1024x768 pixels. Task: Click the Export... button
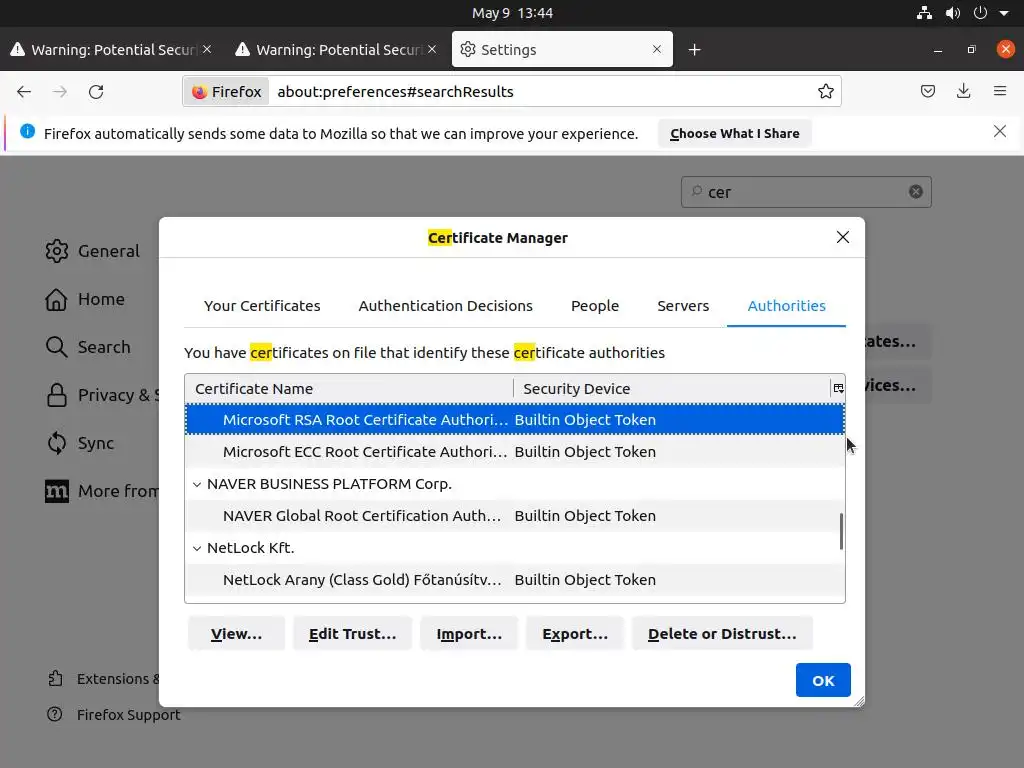[575, 633]
